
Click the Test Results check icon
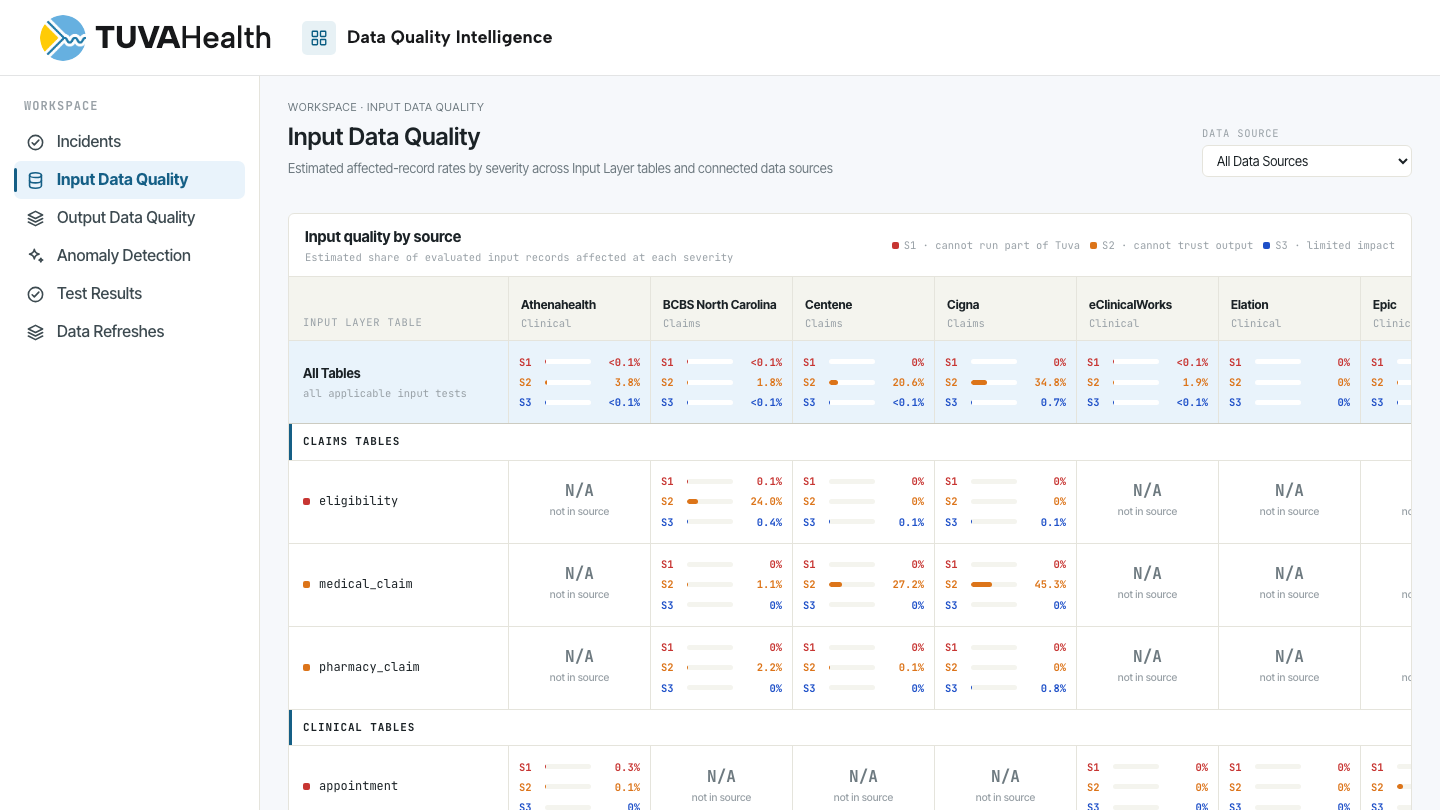(35, 294)
